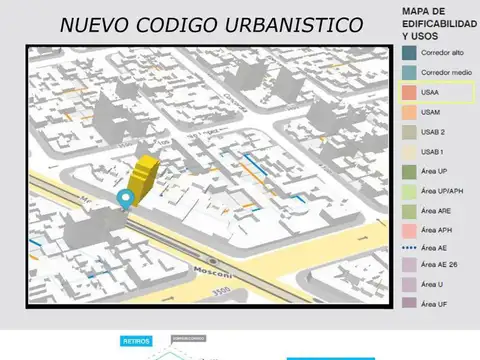480x360 pixels.
Task: Click the Área APH pink swatch
Action: (x=409, y=231)
